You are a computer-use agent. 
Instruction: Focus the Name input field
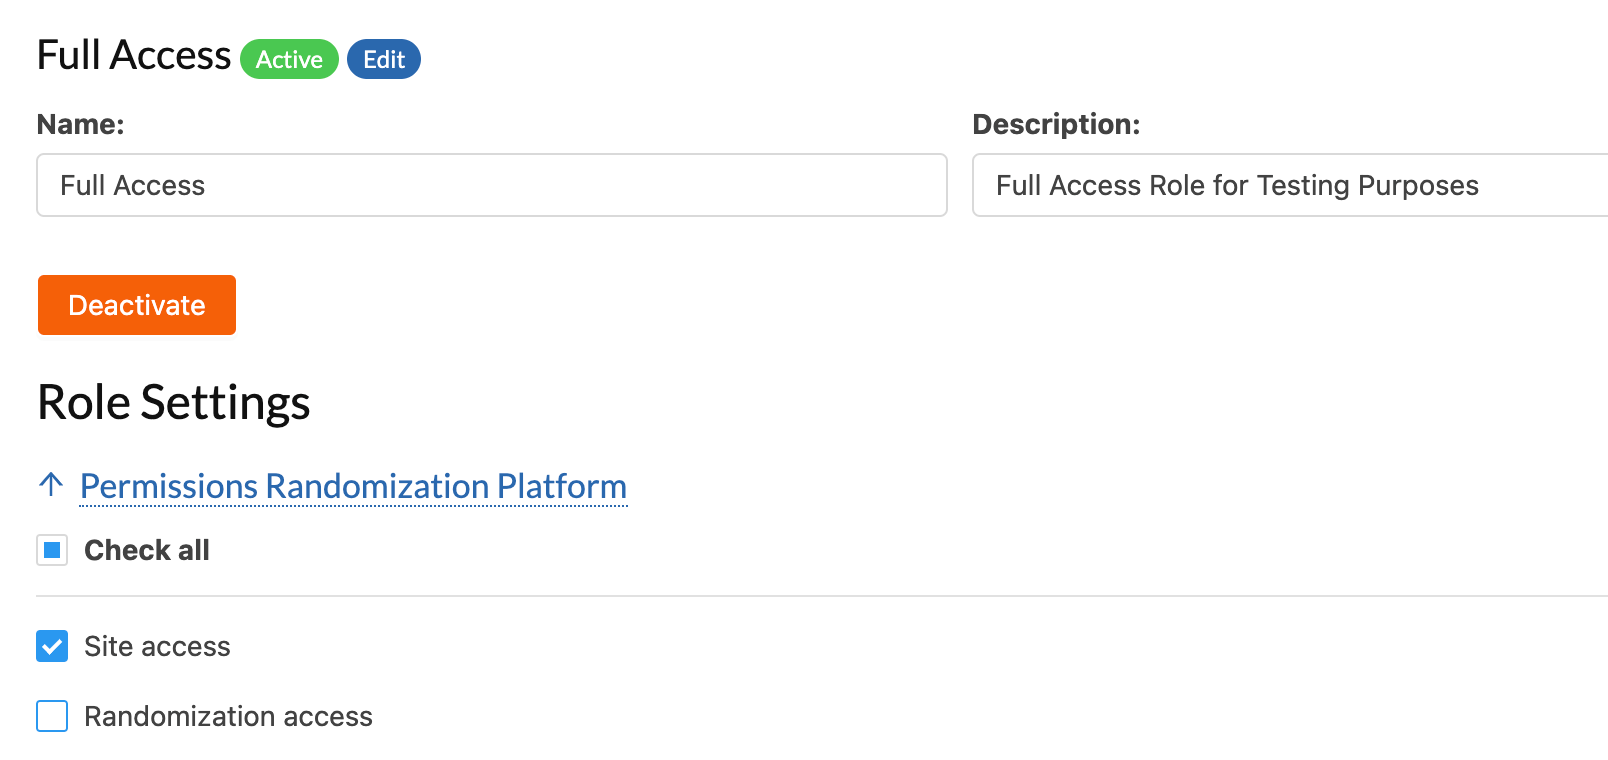pos(492,185)
